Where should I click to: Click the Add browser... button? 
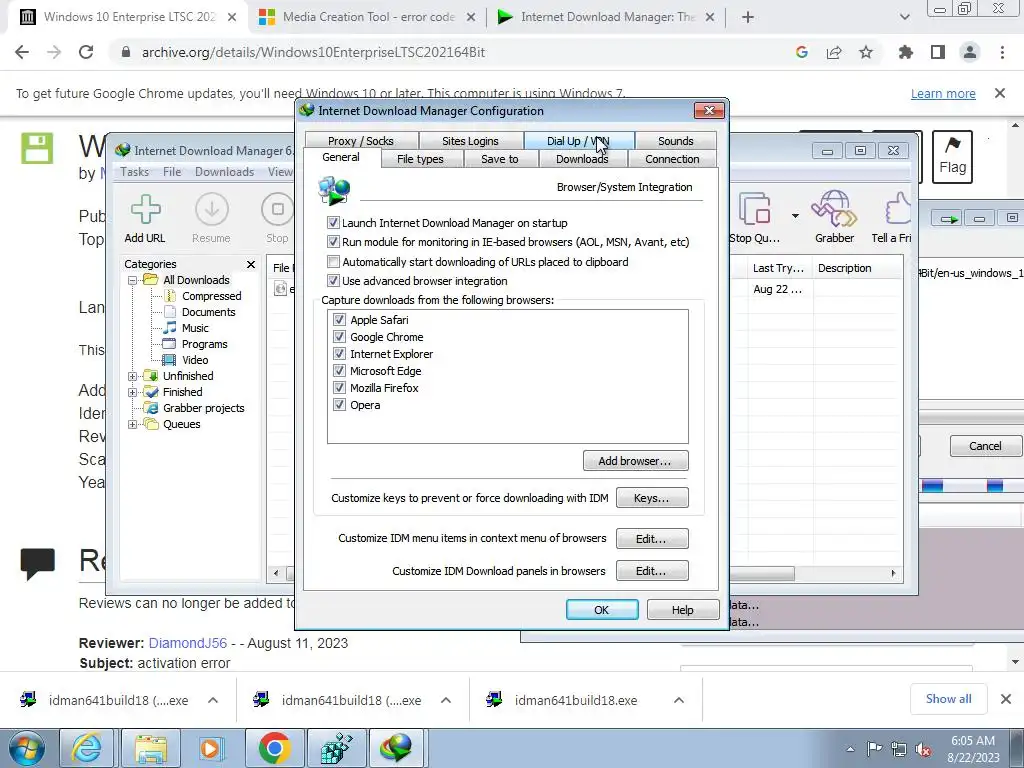pos(635,460)
